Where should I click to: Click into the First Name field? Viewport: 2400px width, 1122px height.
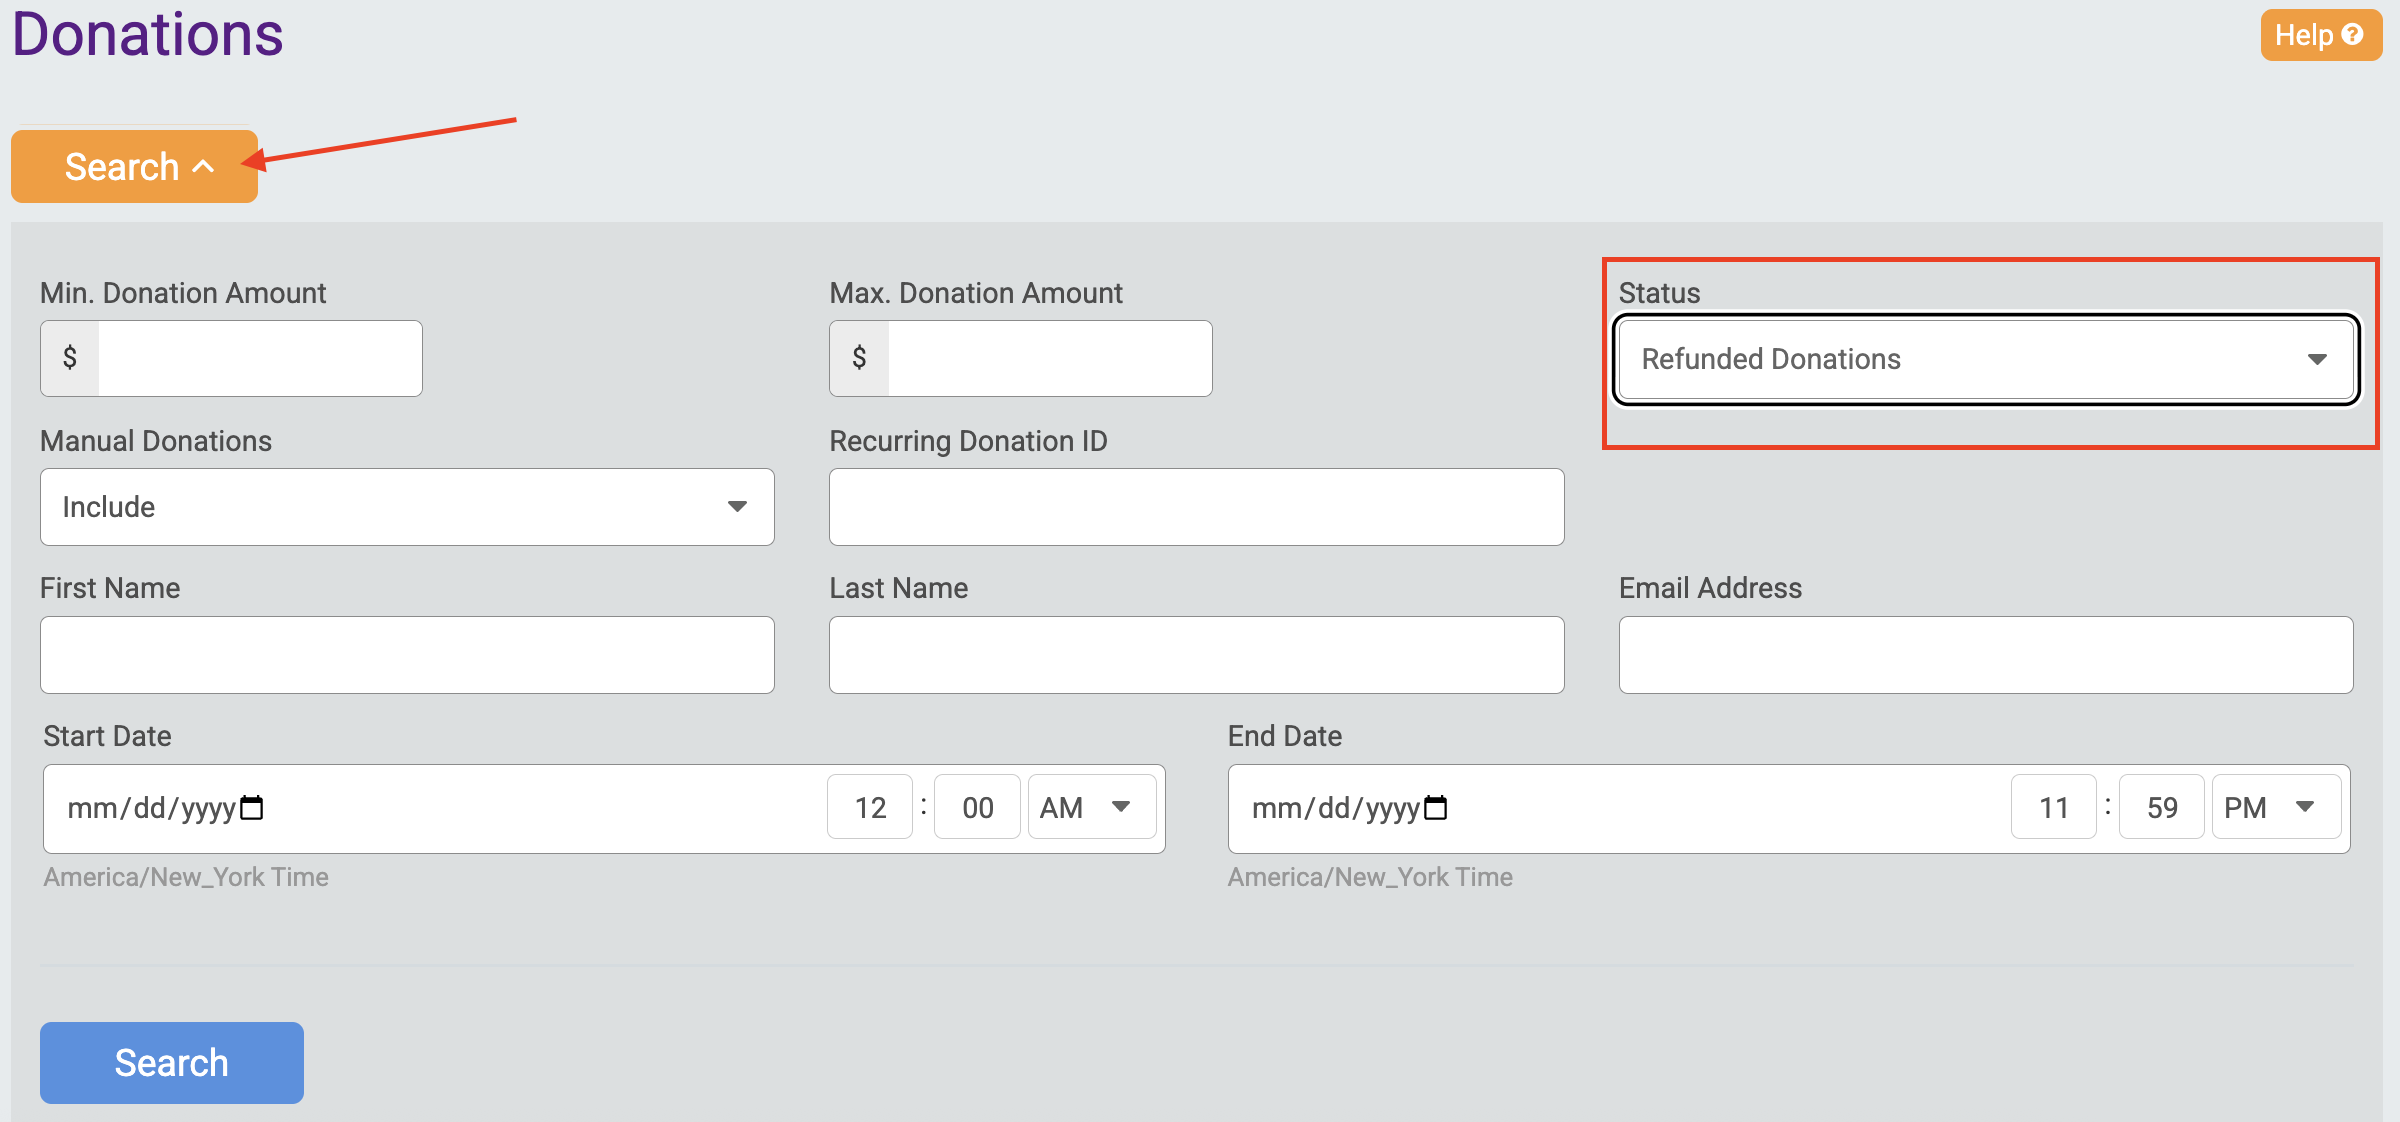(x=407, y=655)
